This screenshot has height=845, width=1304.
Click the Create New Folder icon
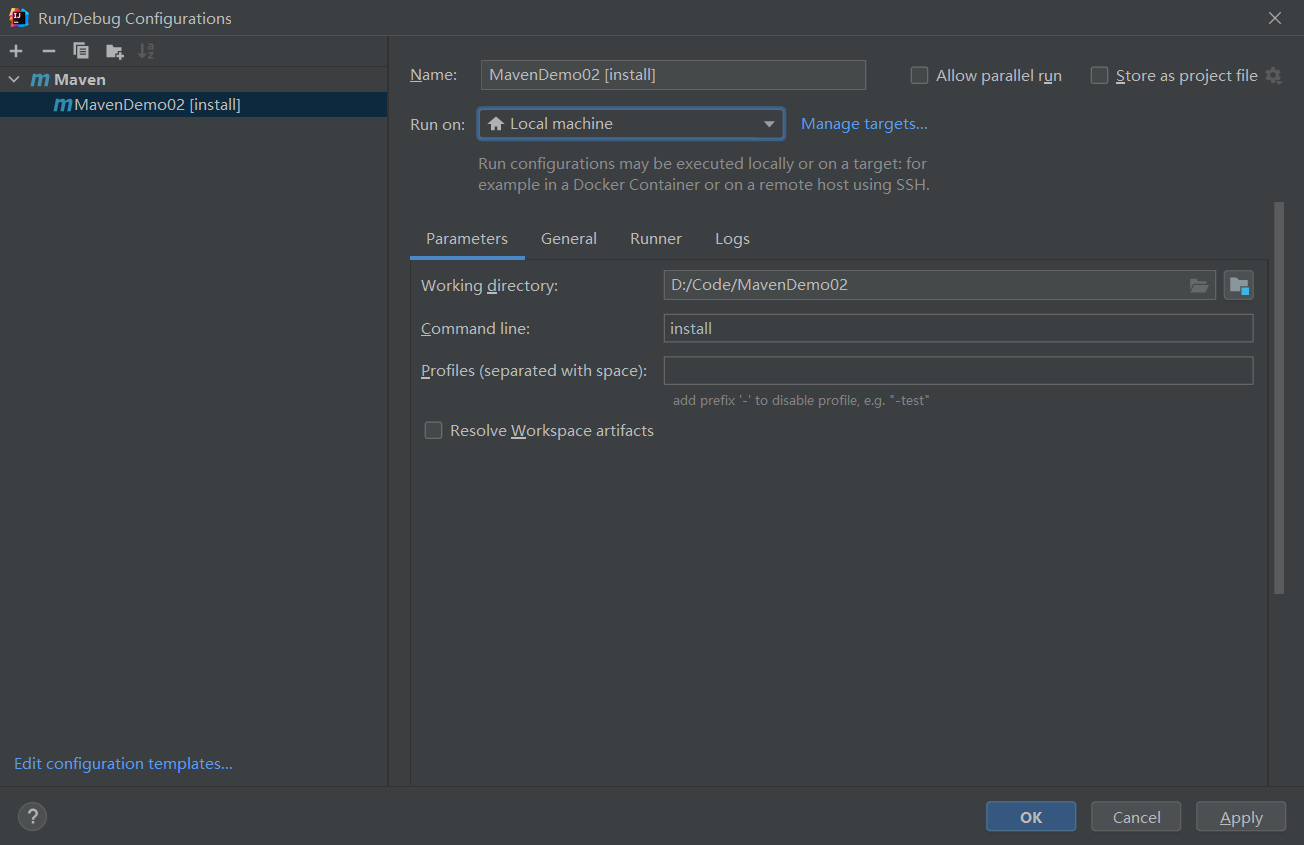(115, 51)
